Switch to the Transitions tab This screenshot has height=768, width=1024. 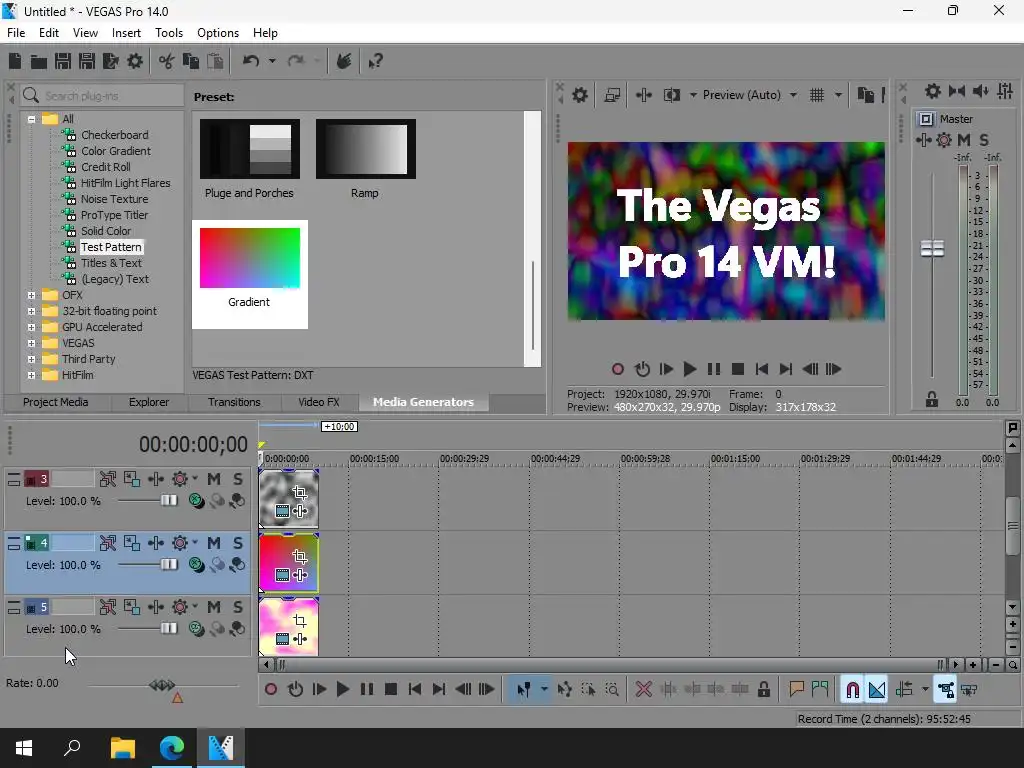pyautogui.click(x=234, y=402)
